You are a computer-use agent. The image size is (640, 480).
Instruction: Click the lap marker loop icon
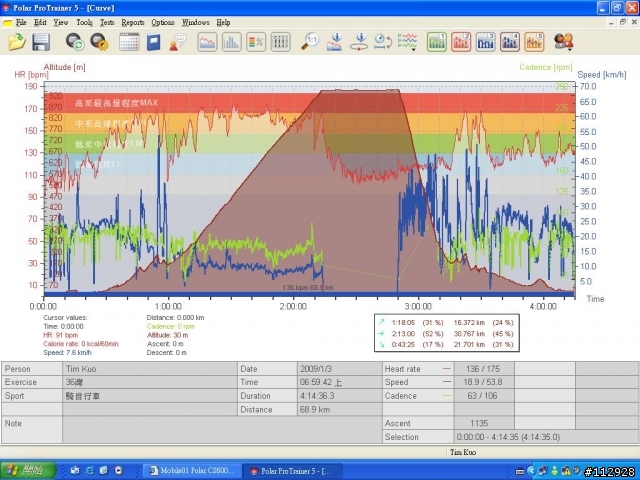pyautogui.click(x=359, y=42)
